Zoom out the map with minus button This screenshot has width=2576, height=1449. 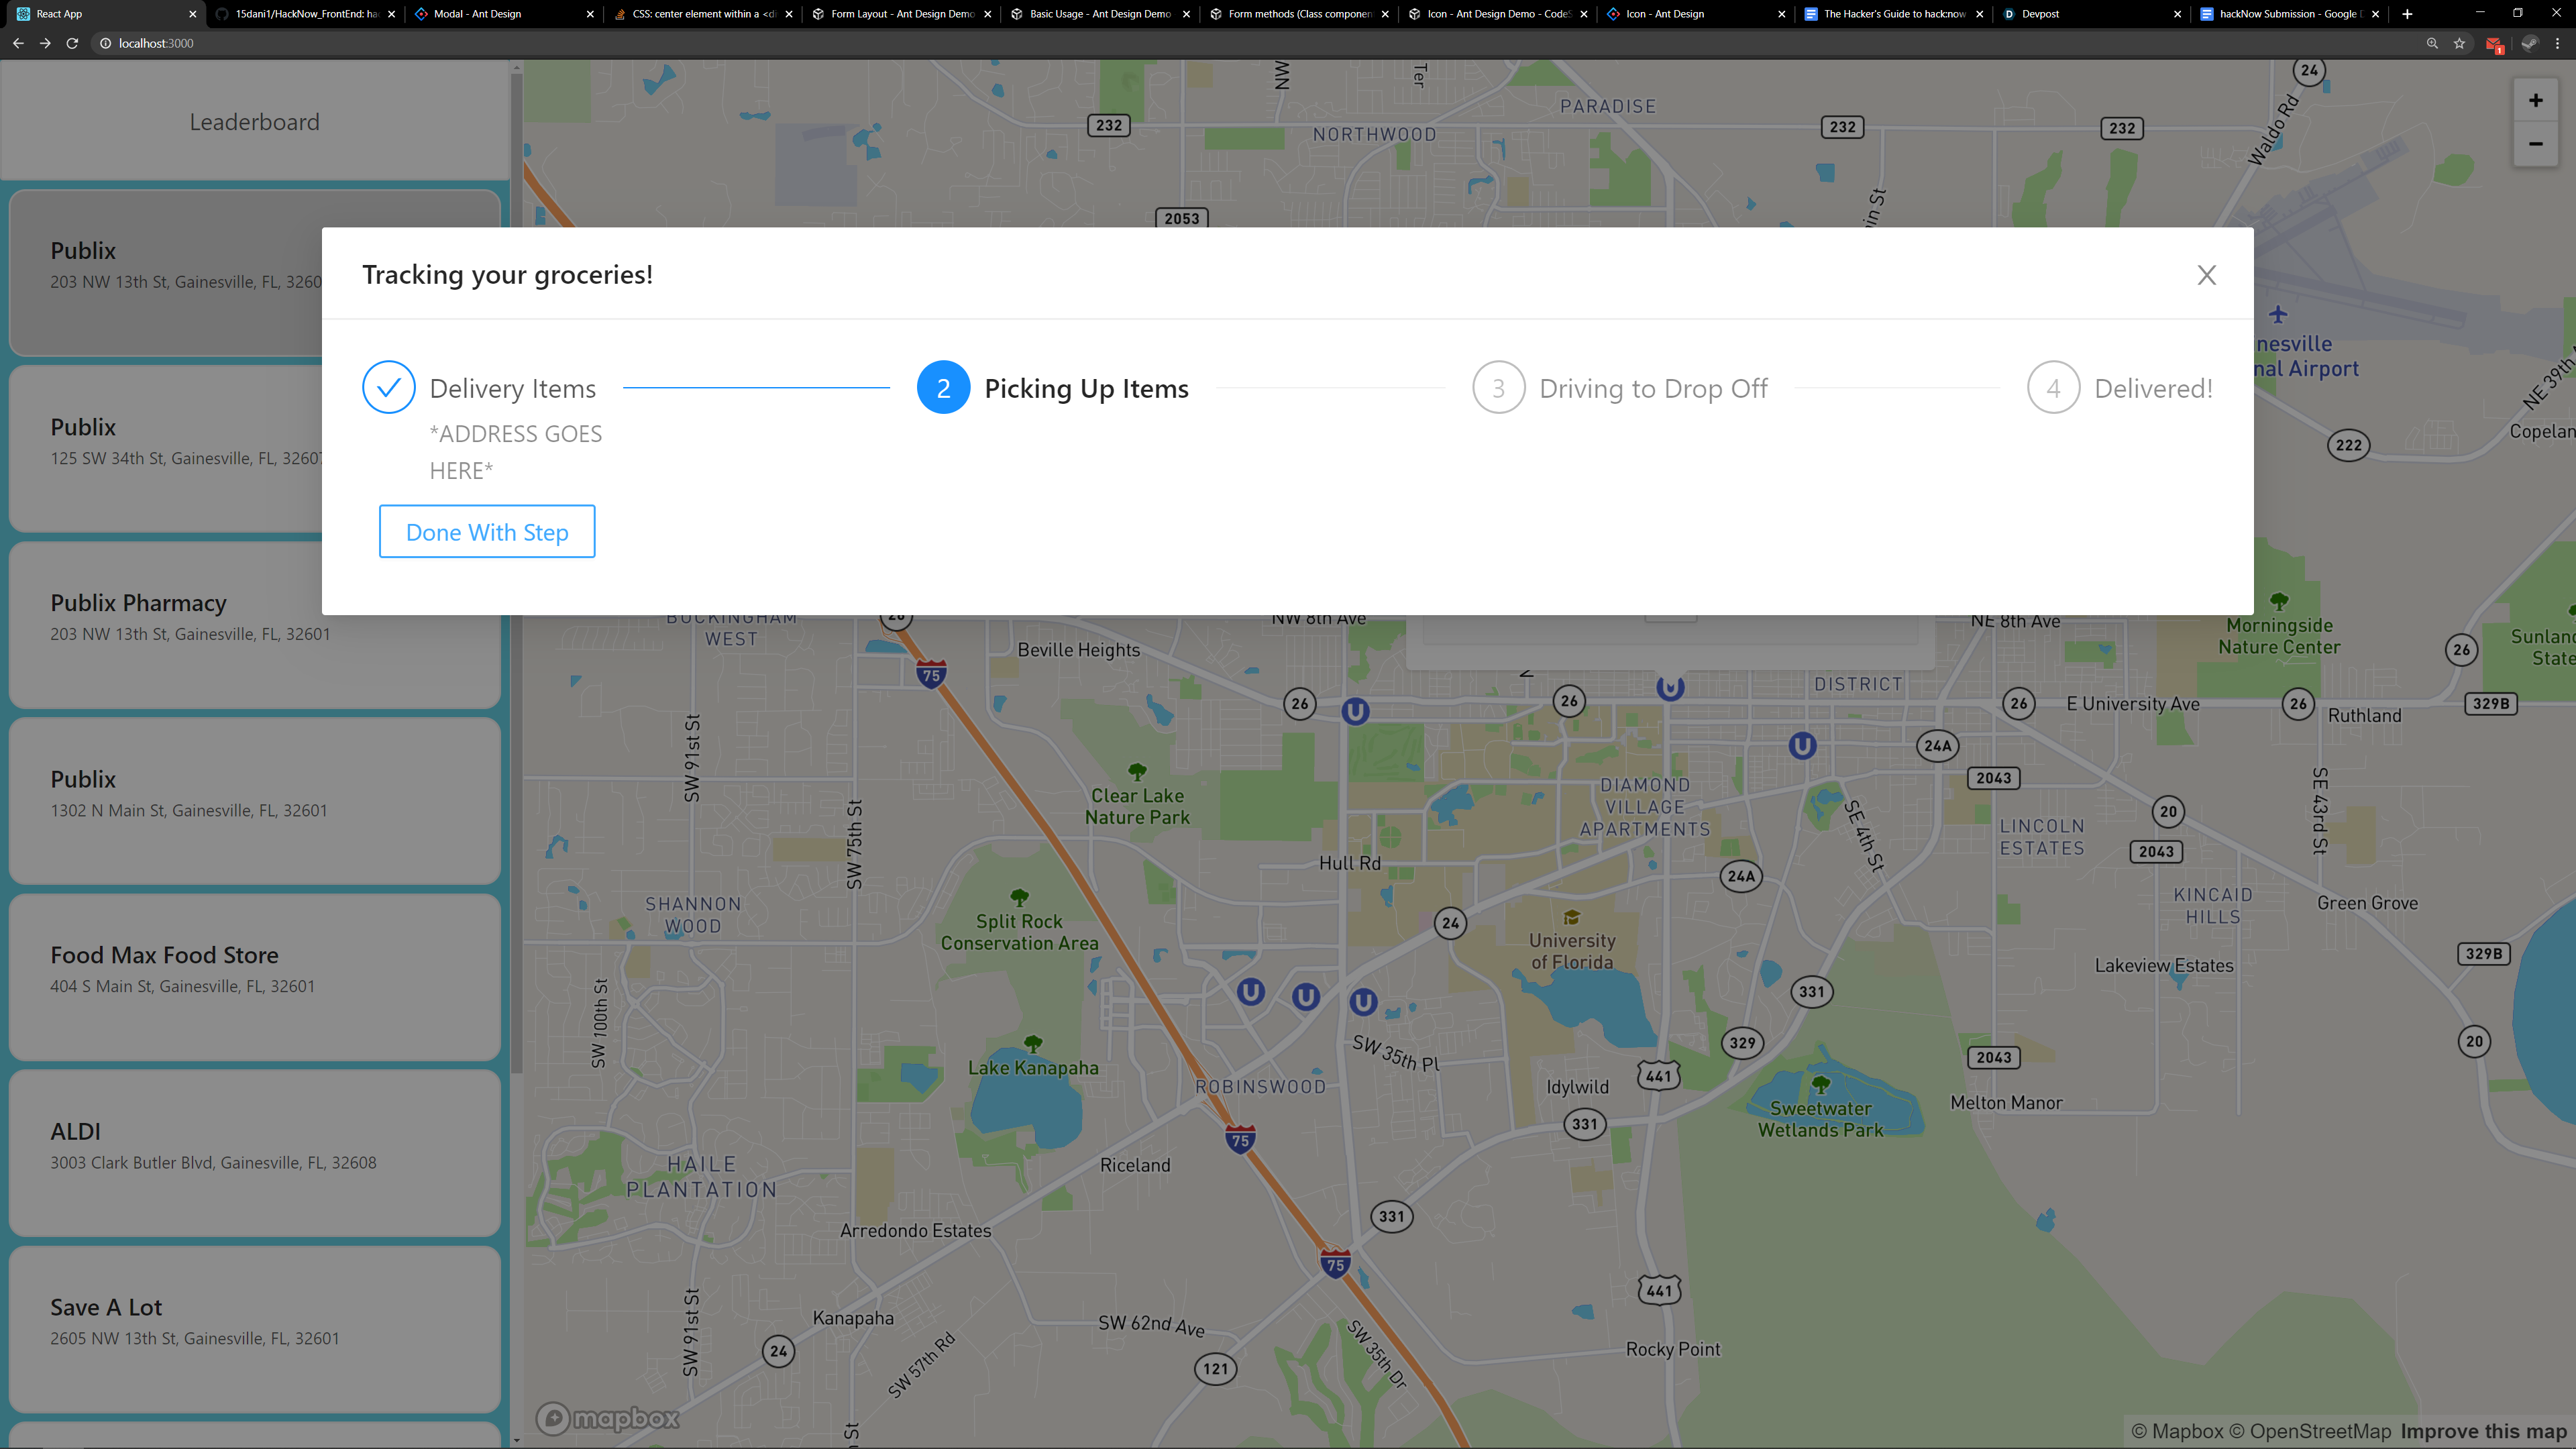[2535, 144]
